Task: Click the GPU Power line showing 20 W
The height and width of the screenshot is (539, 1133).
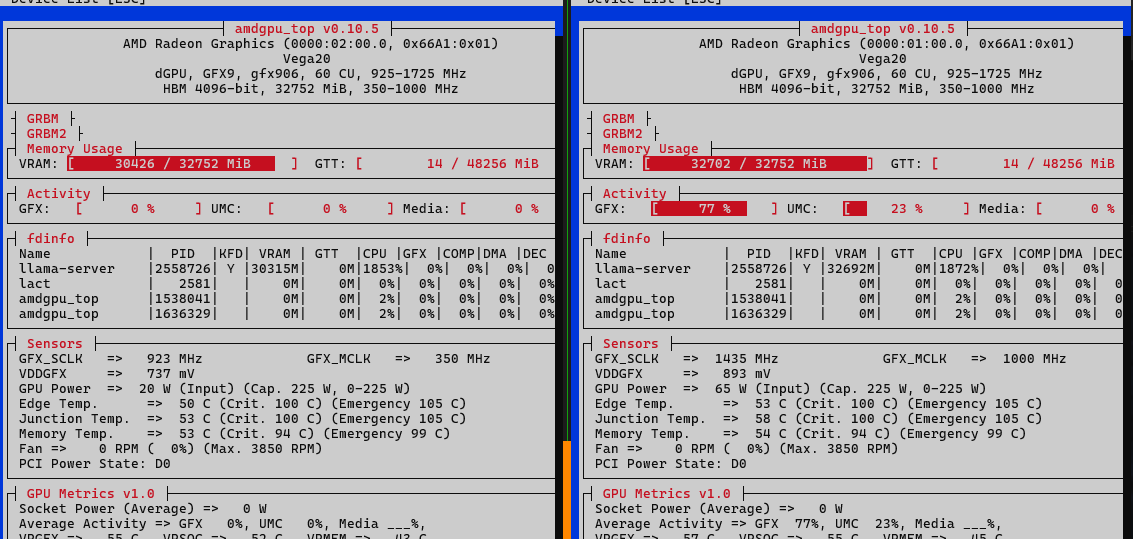Action: coord(215,389)
